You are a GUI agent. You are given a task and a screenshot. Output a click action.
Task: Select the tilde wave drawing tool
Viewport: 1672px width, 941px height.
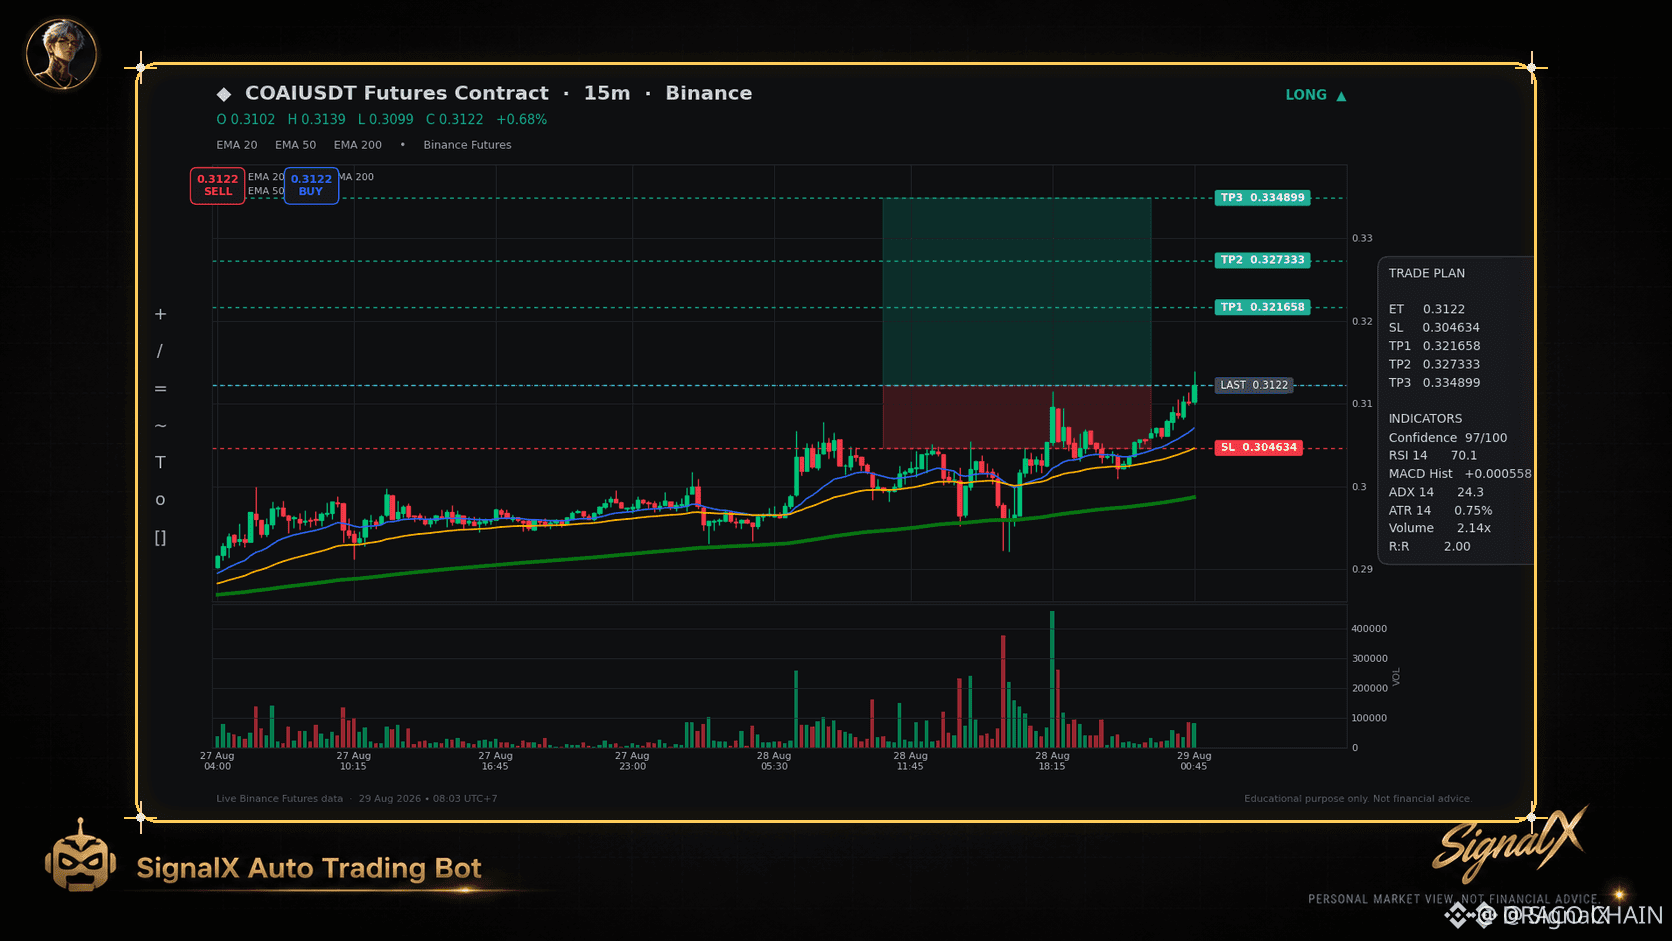tap(160, 426)
